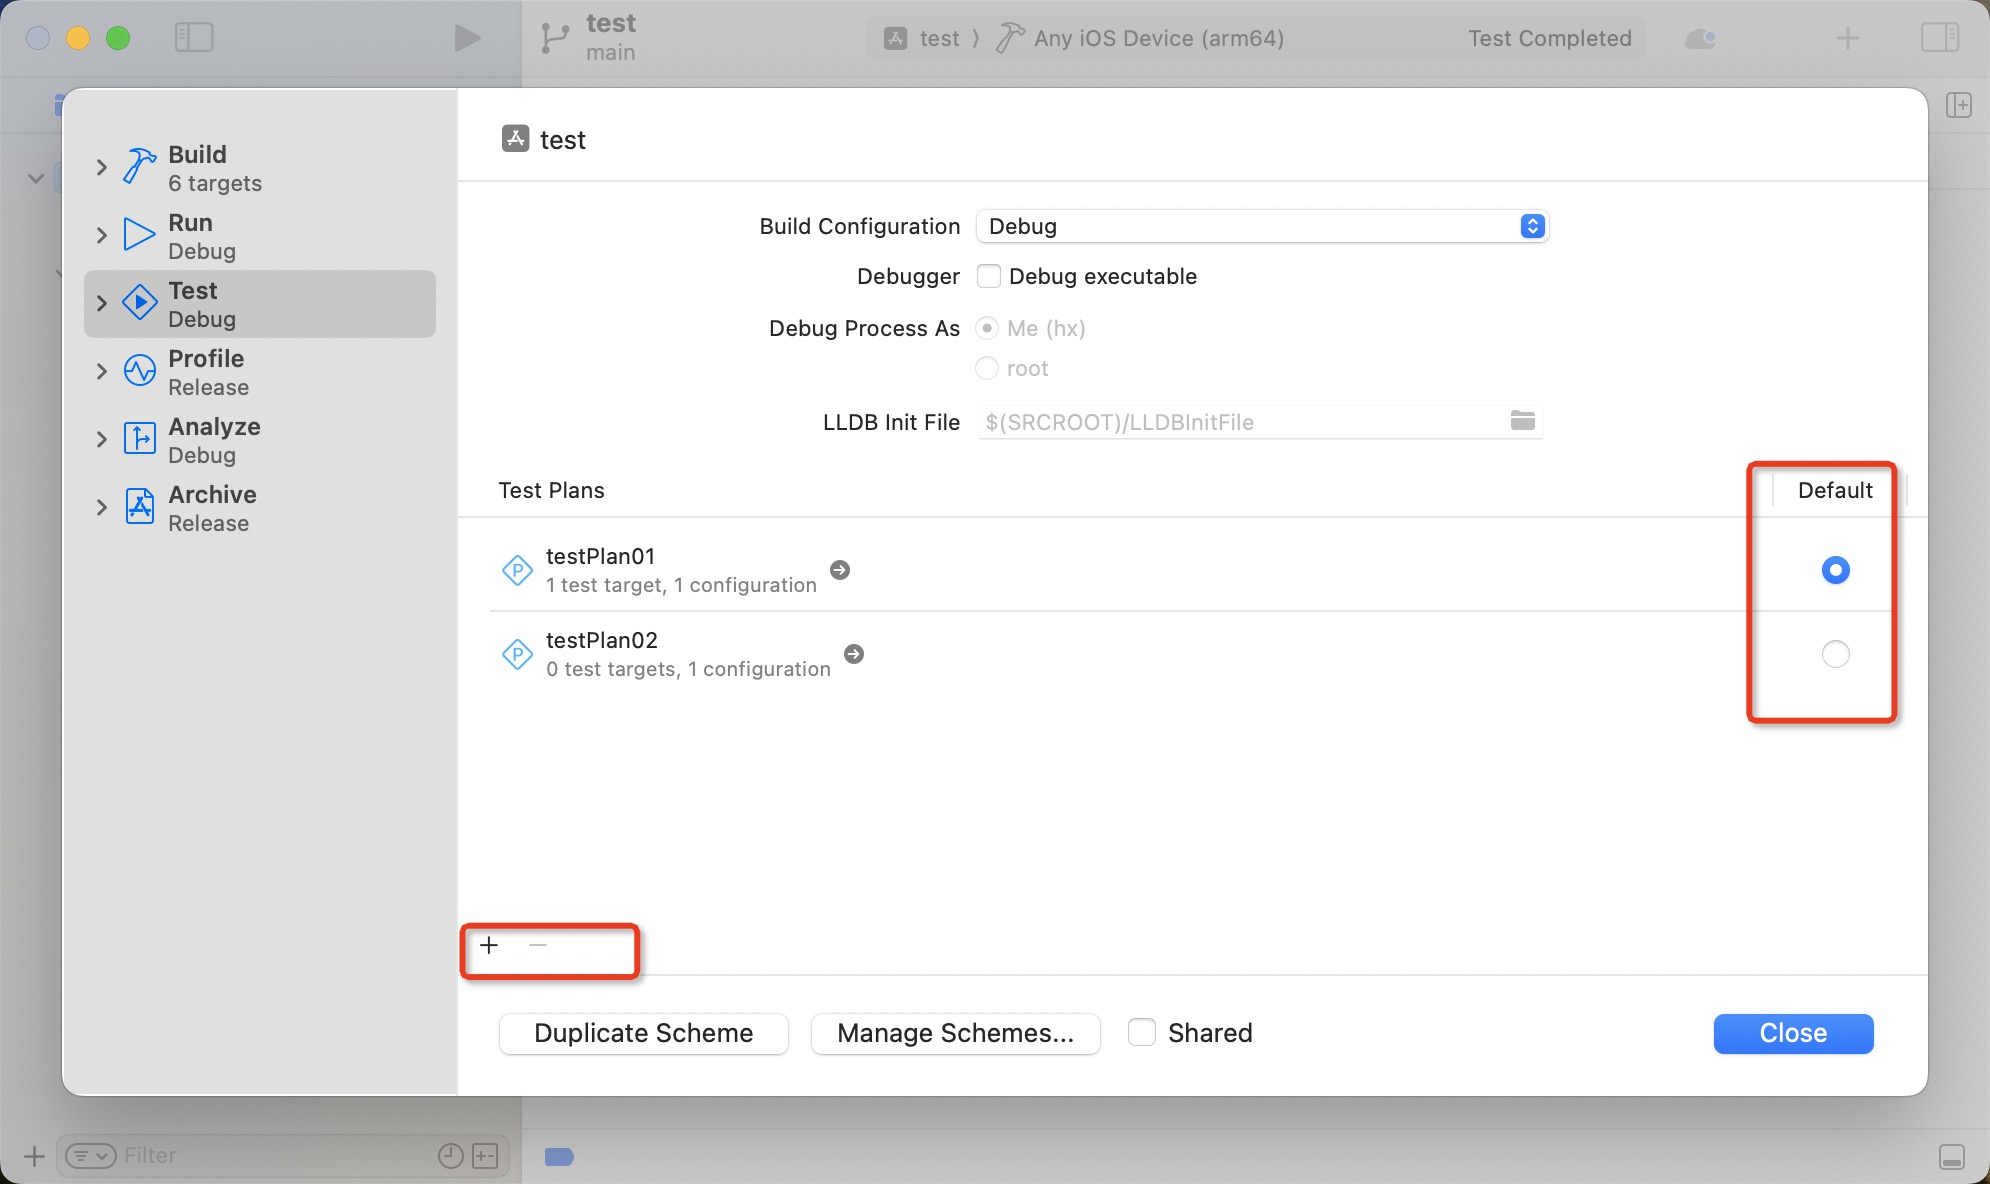The height and width of the screenshot is (1184, 1990).
Task: Open the Build Configuration Debug dropdown
Action: pyautogui.click(x=1262, y=226)
